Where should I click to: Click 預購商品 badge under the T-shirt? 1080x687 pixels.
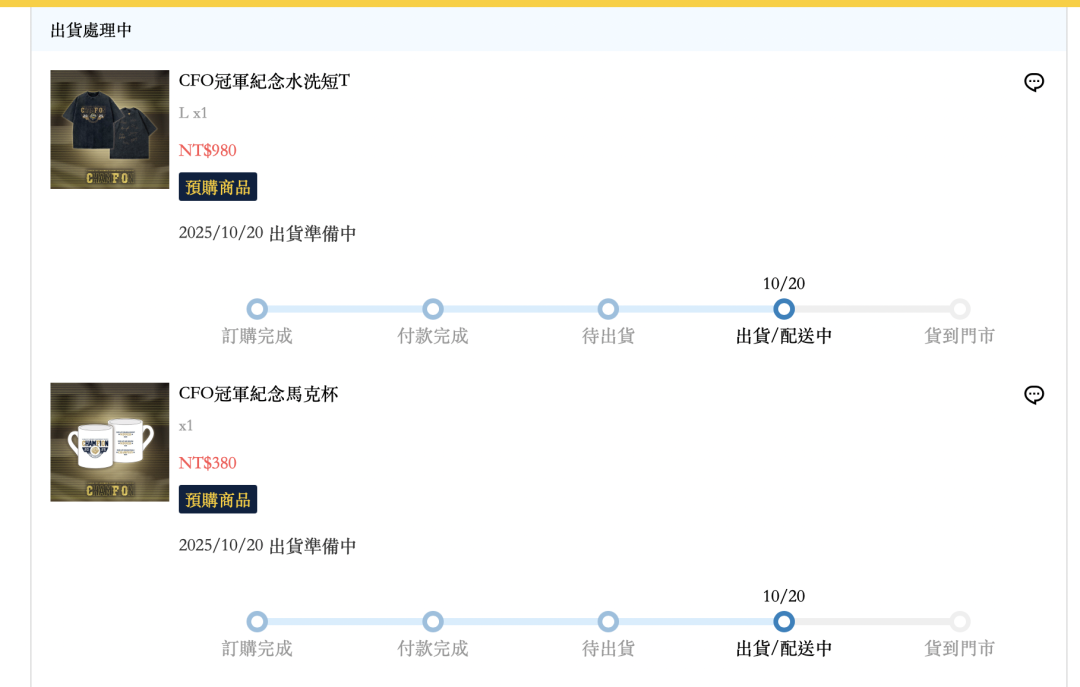[218, 187]
